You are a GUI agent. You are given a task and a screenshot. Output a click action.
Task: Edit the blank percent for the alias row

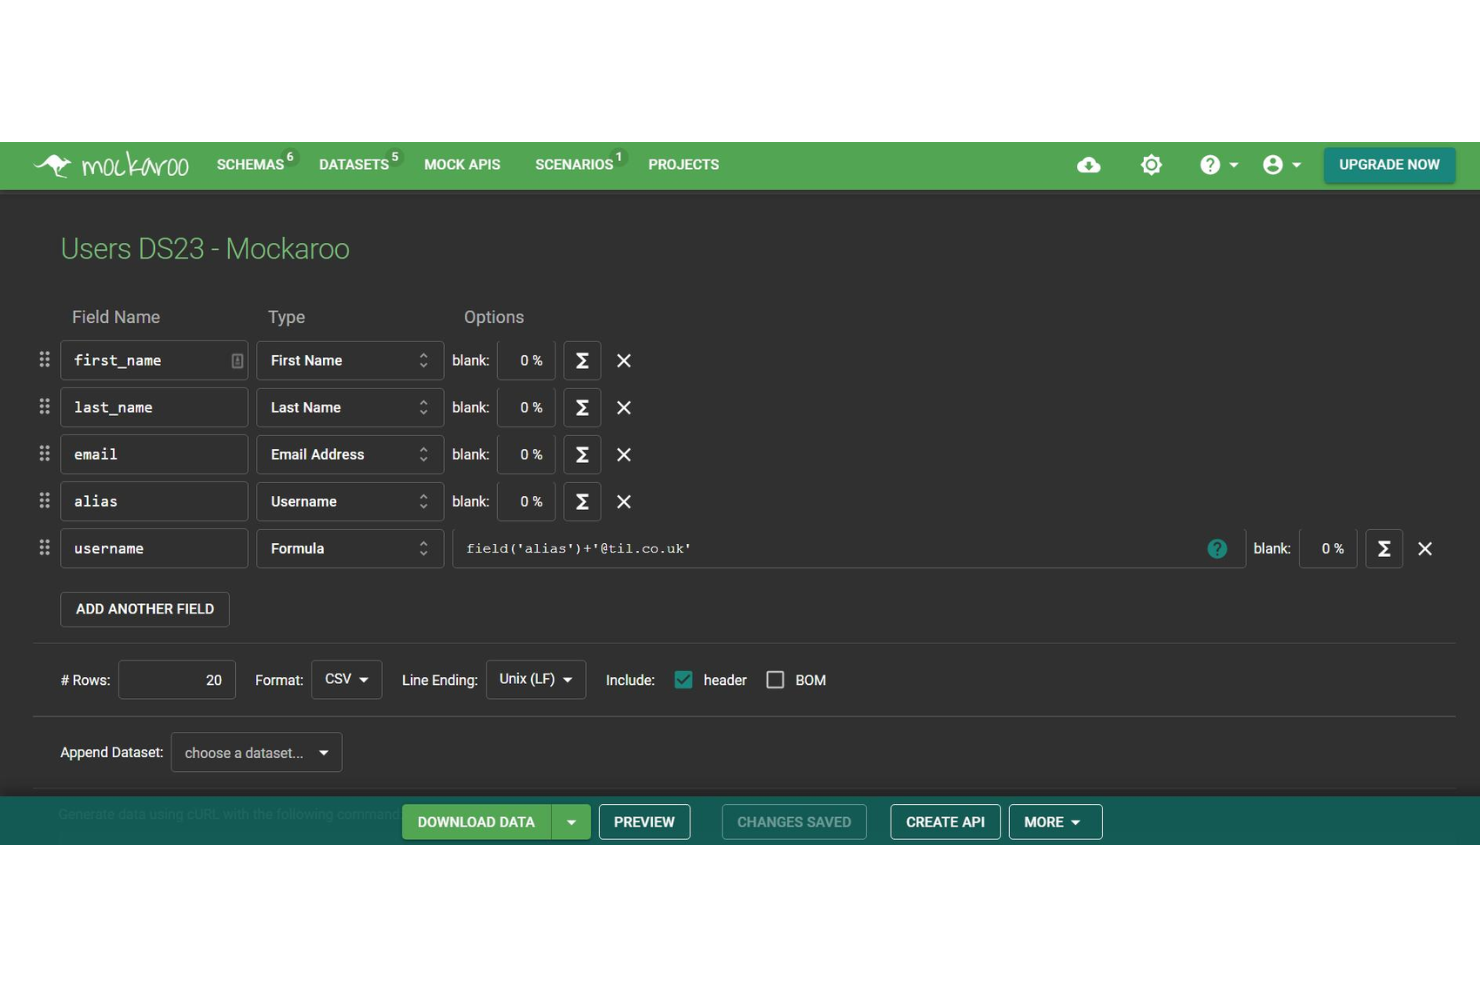527,502
